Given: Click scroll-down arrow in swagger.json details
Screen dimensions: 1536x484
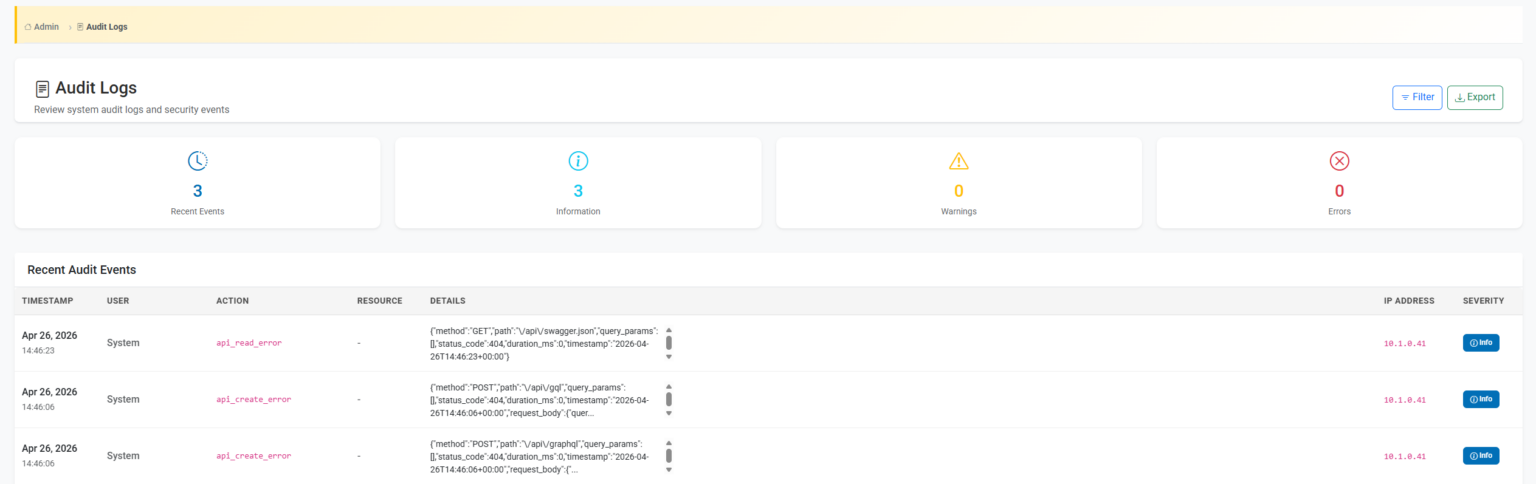Looking at the screenshot, I should (x=669, y=356).
